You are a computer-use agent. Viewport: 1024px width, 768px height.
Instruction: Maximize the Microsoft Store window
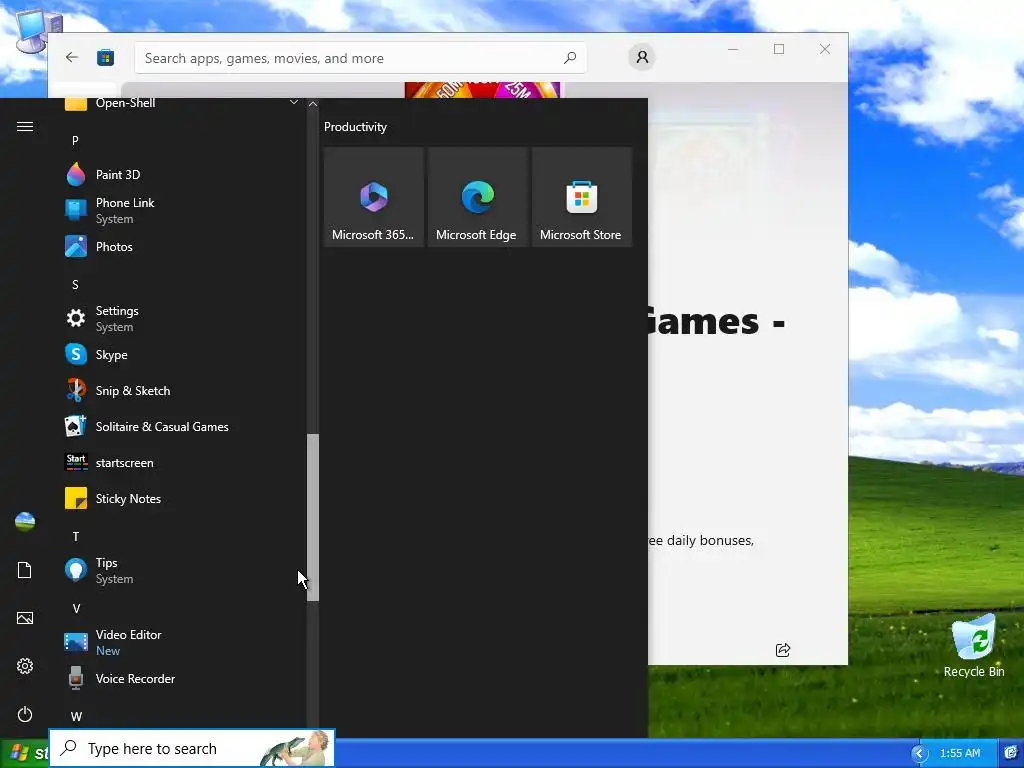[778, 49]
